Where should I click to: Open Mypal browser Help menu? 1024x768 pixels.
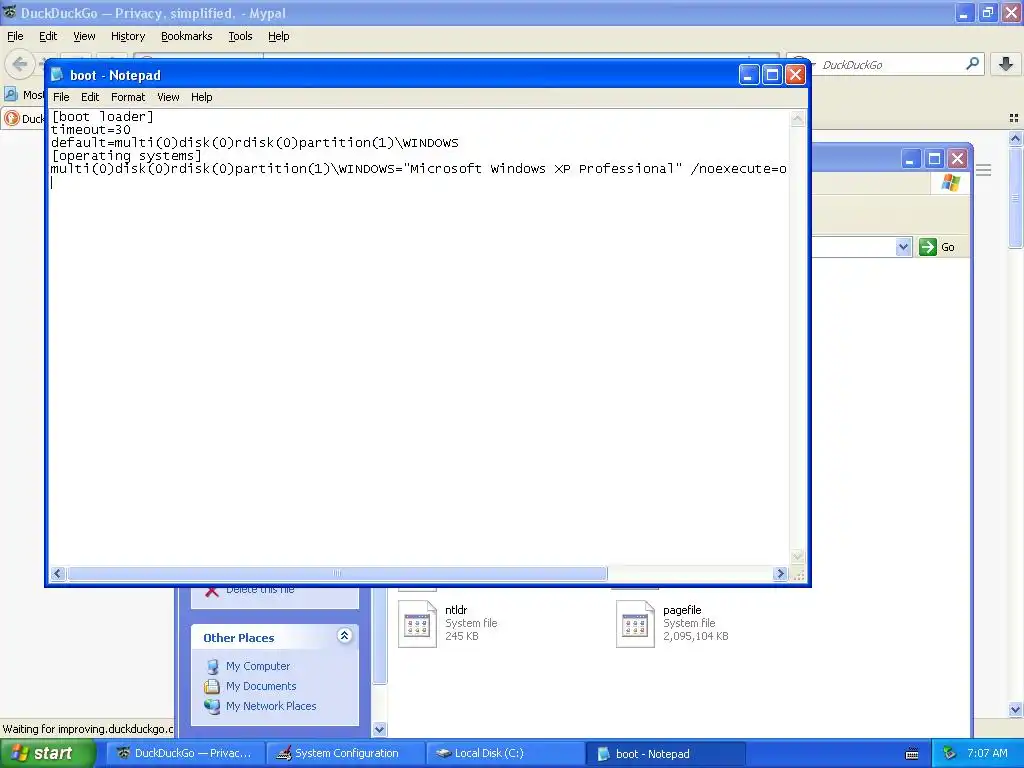tap(278, 37)
